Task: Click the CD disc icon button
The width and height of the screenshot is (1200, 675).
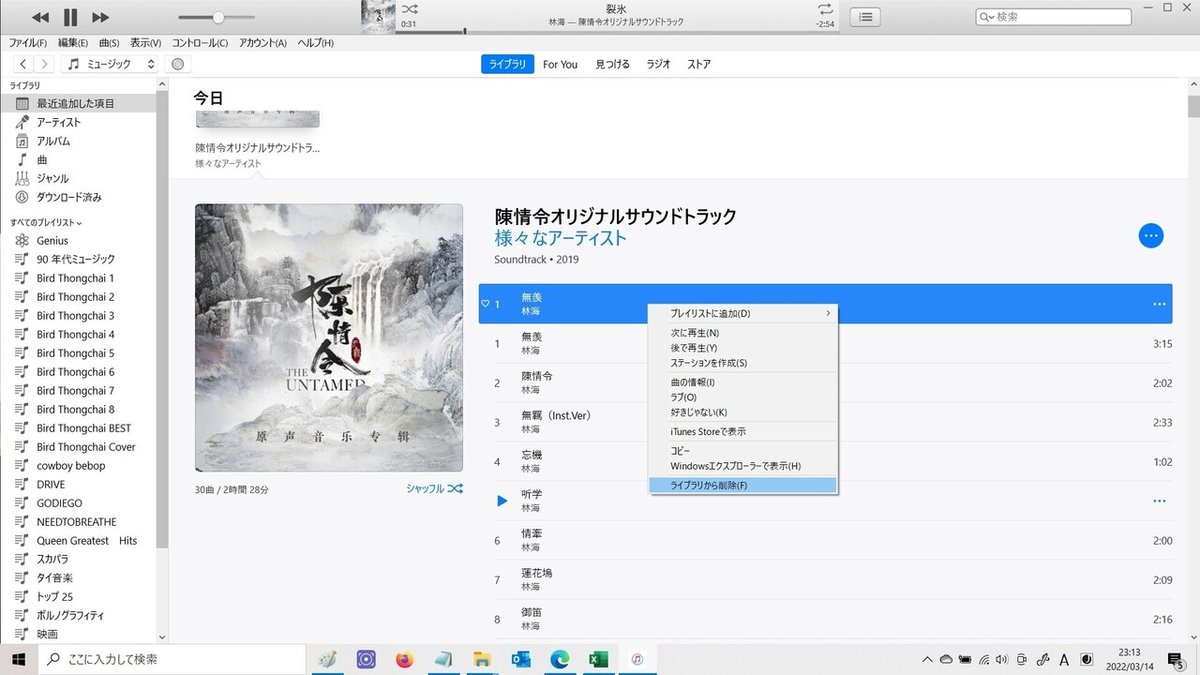Action: point(178,64)
